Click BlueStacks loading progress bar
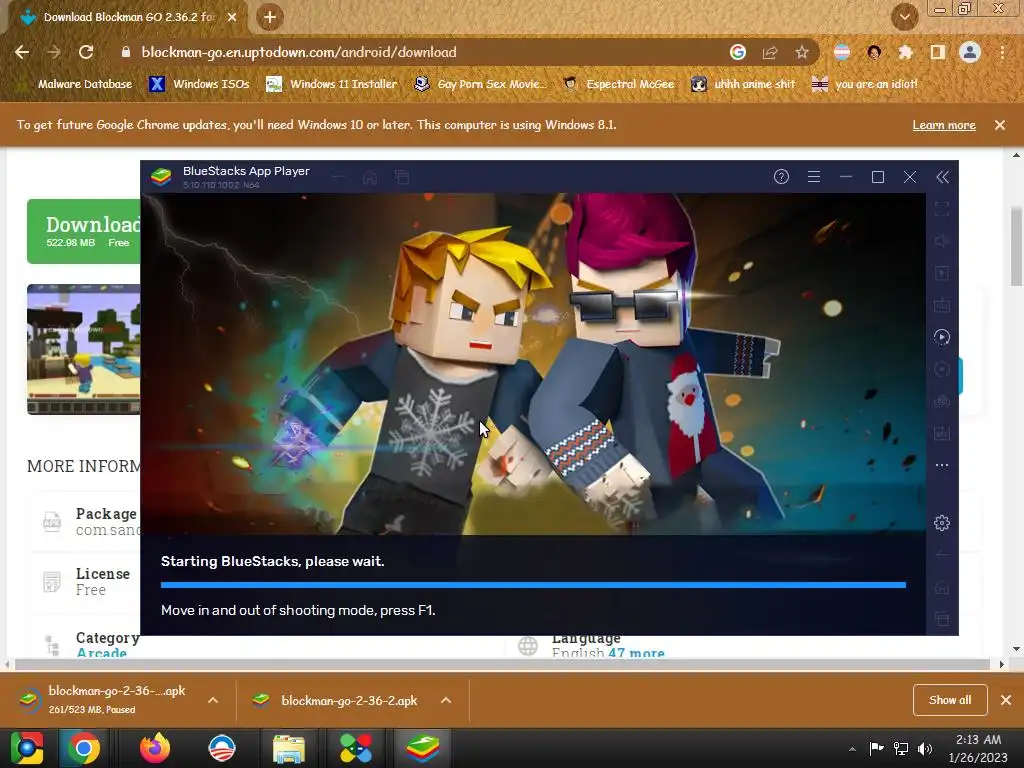Viewport: 1024px width, 768px height. click(x=533, y=585)
